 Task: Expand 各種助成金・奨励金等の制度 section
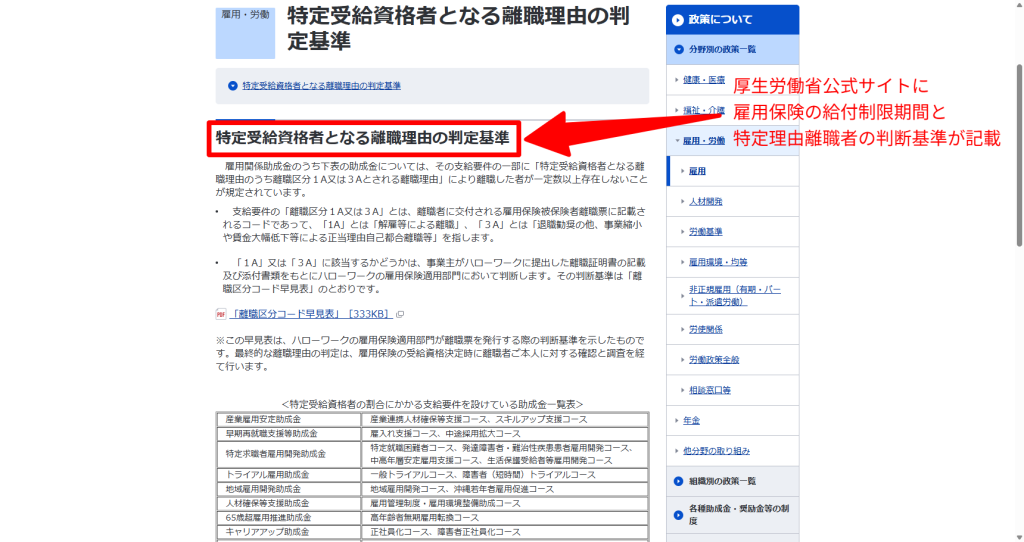coord(732,515)
